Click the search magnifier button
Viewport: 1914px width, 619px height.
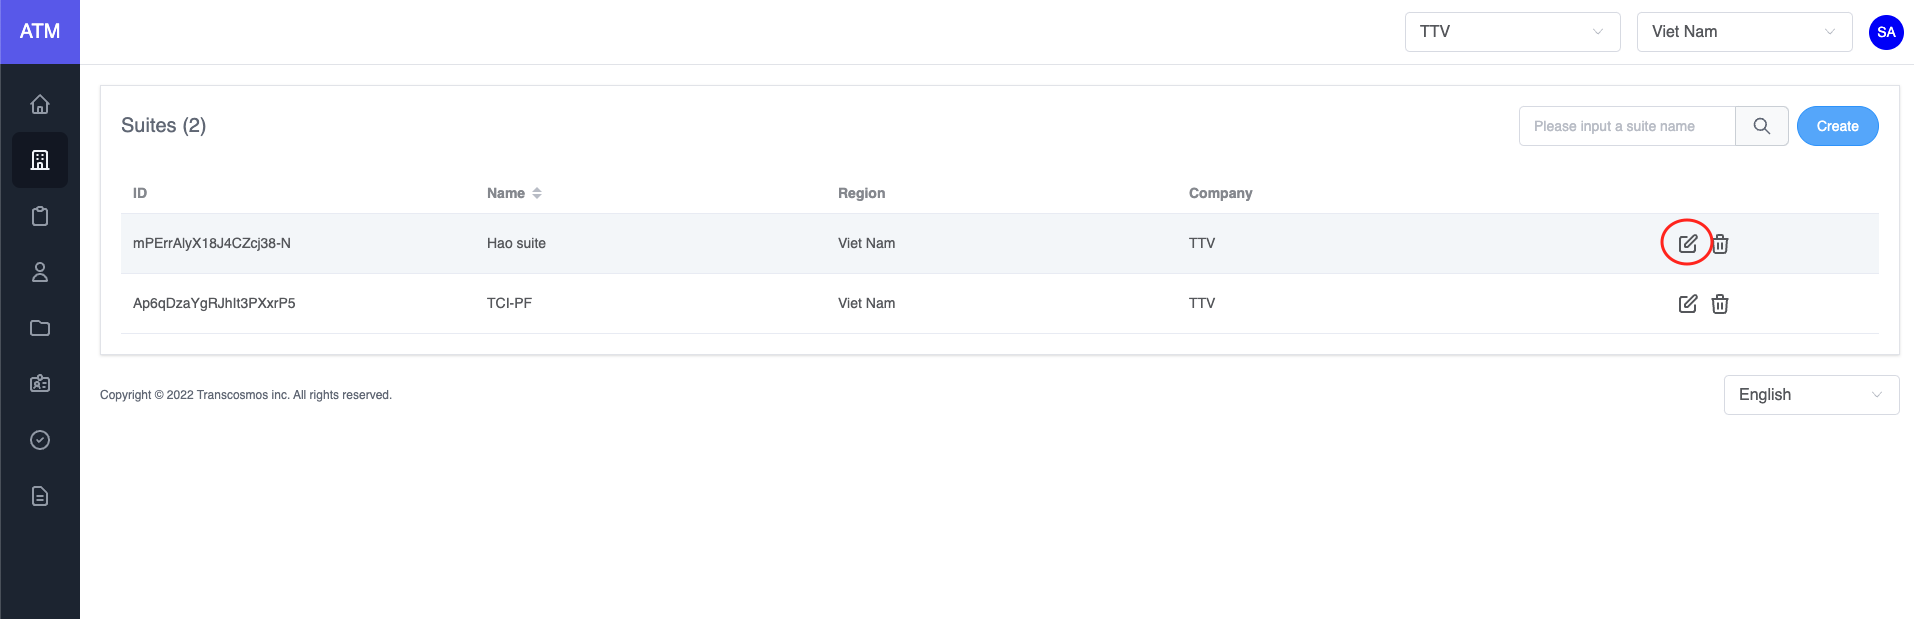pos(1761,126)
